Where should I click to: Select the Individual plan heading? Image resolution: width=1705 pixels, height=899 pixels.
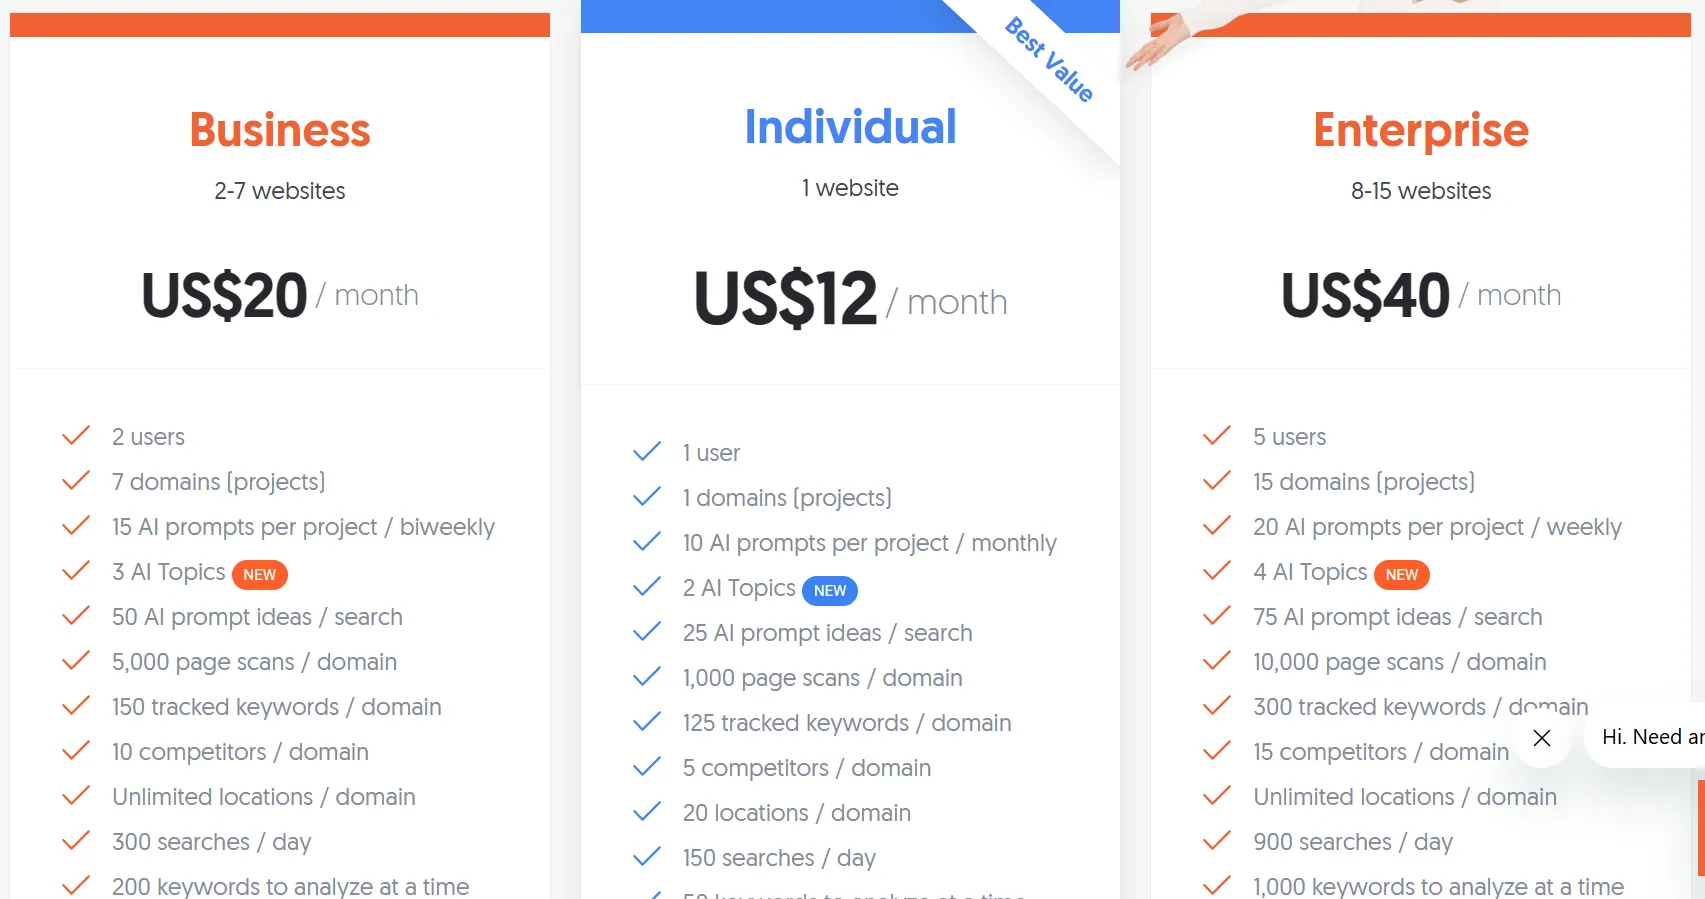tap(850, 127)
